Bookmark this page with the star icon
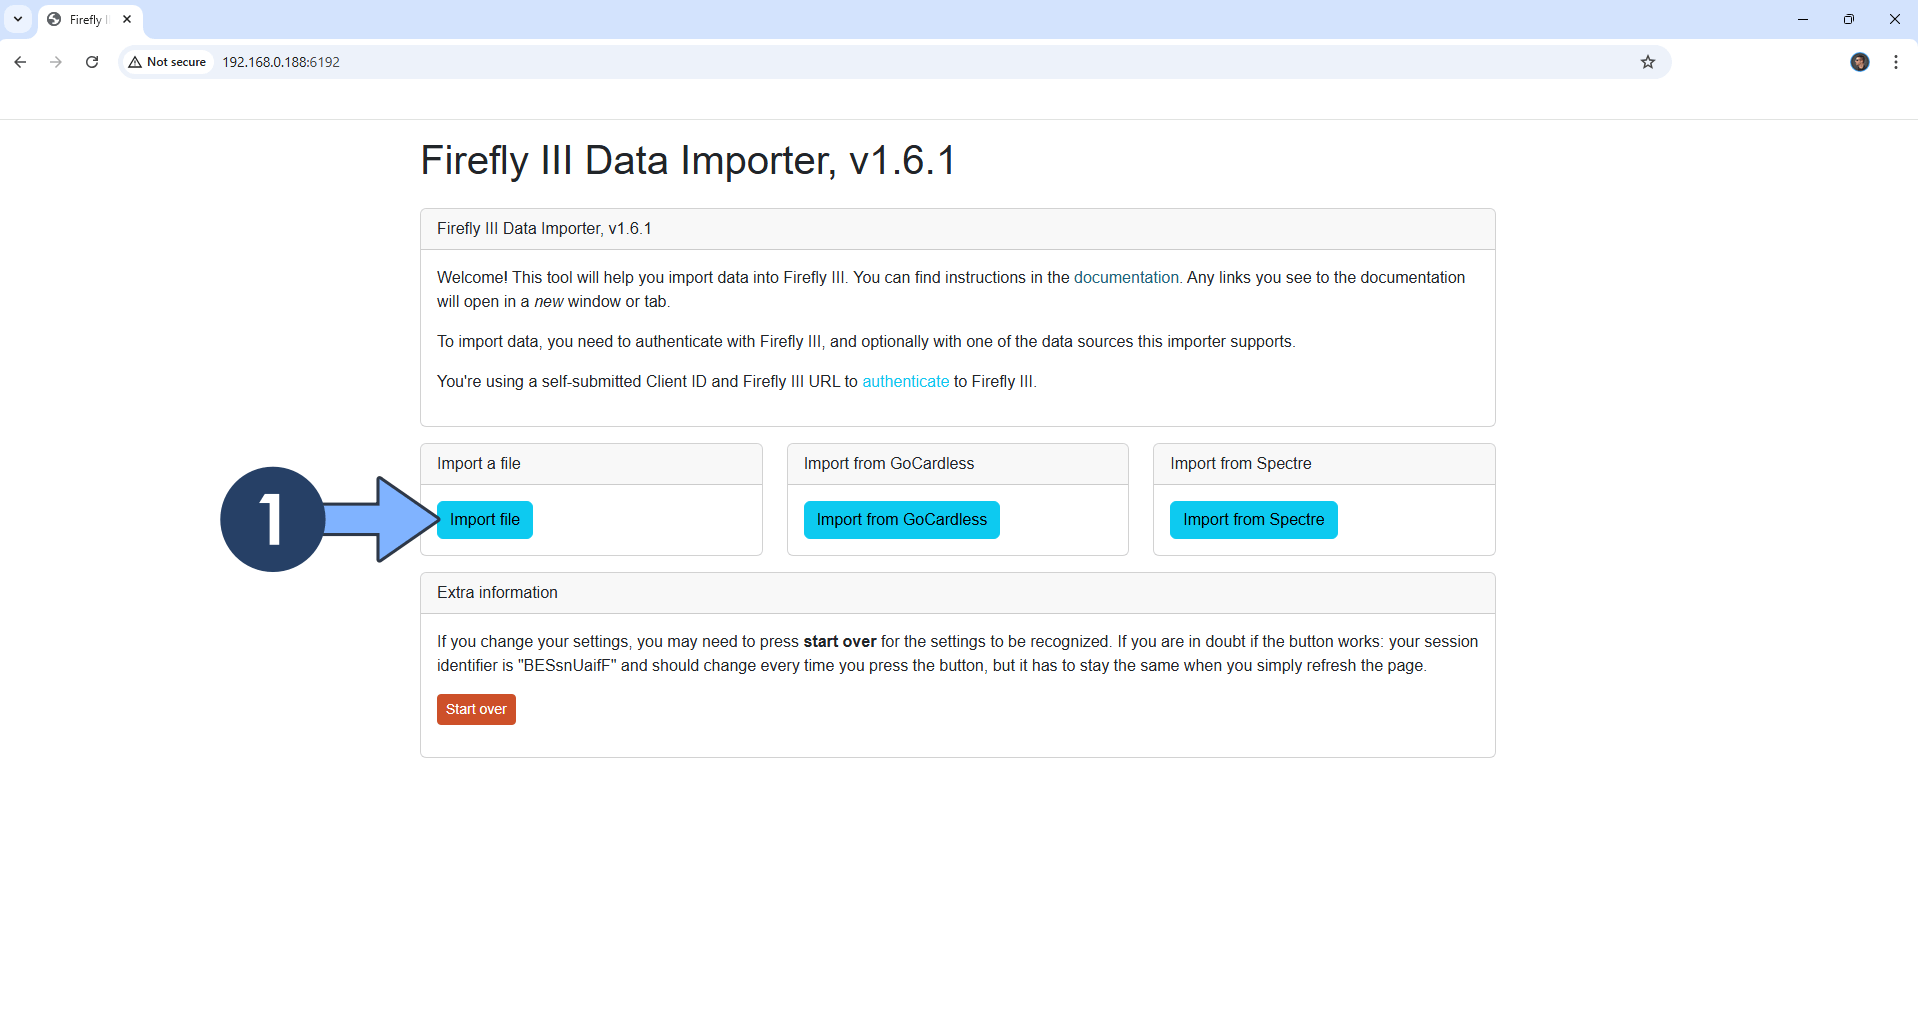Image resolution: width=1918 pixels, height=1025 pixels. (1648, 62)
